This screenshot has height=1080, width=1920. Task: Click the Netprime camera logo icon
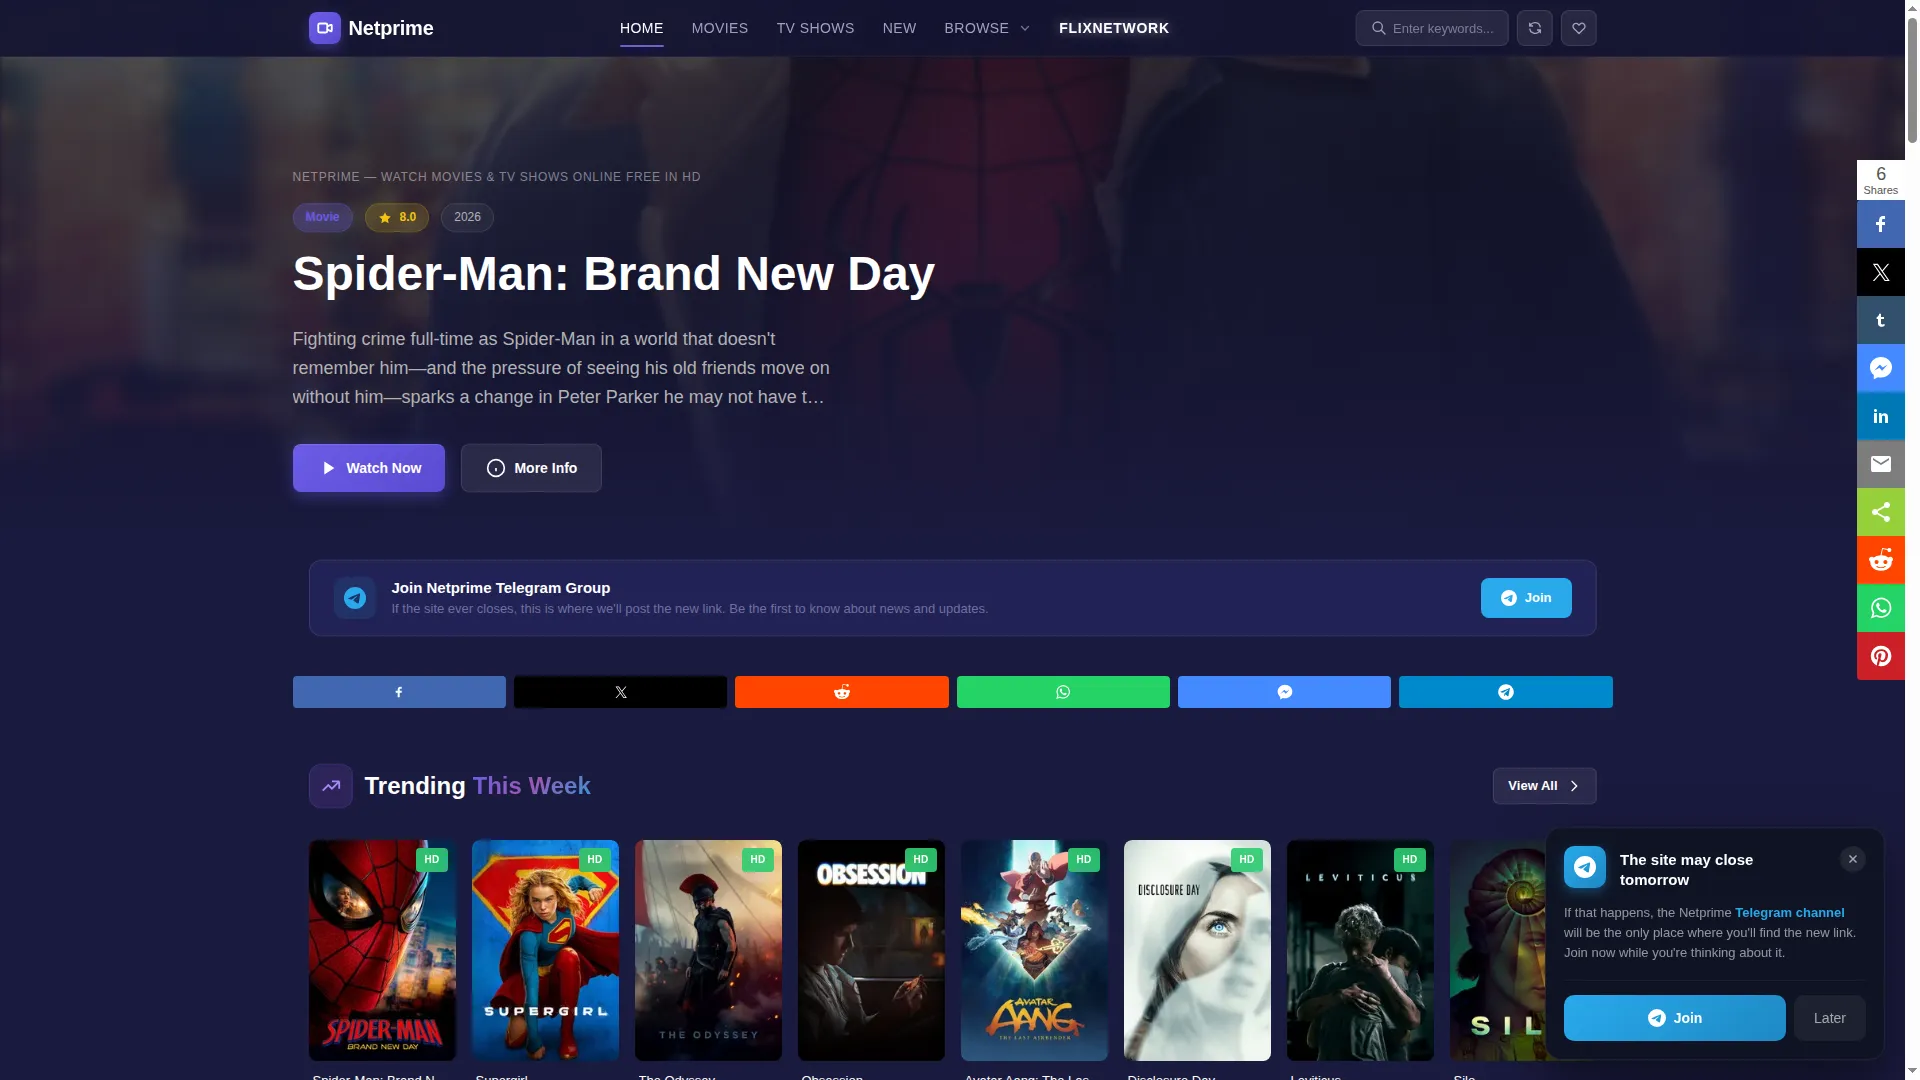324,28
